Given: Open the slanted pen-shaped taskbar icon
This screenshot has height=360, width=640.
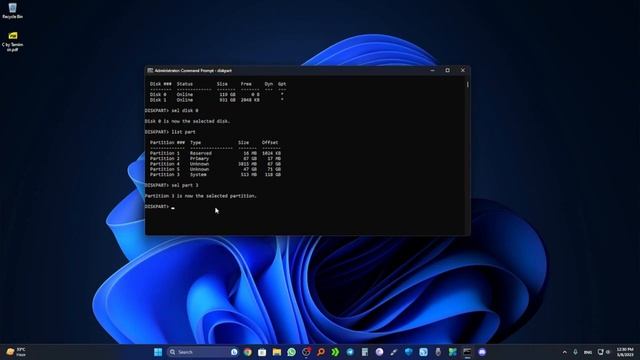Looking at the screenshot, I should tap(394, 352).
